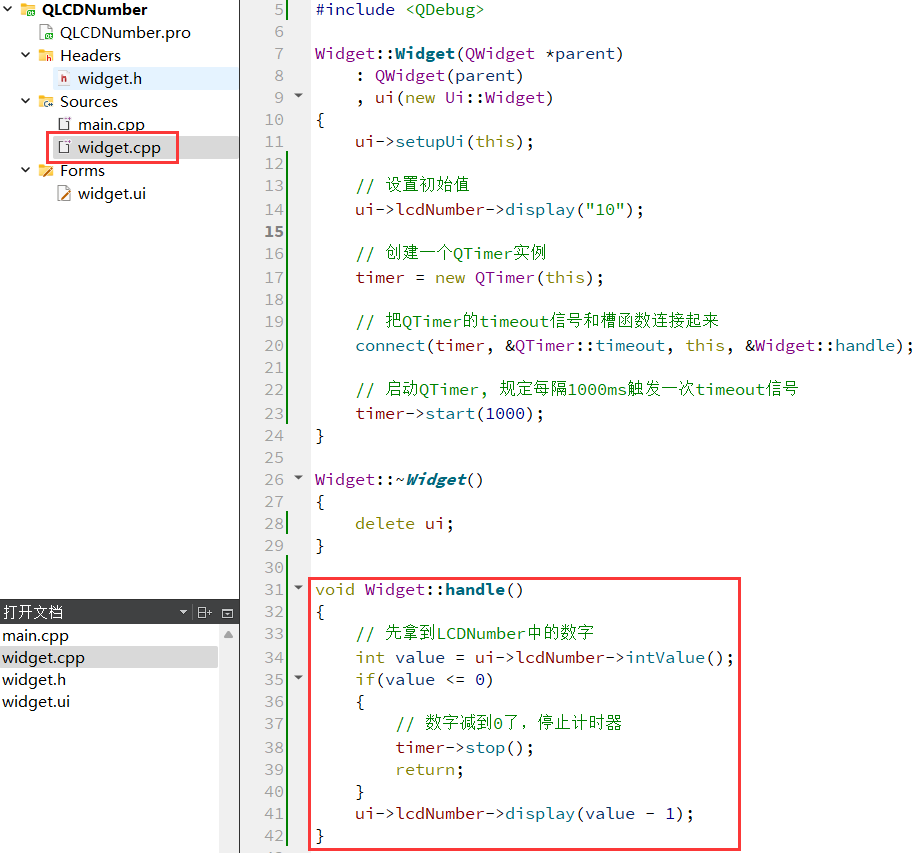
Task: Click the return statement on line 39
Action: [x=430, y=769]
